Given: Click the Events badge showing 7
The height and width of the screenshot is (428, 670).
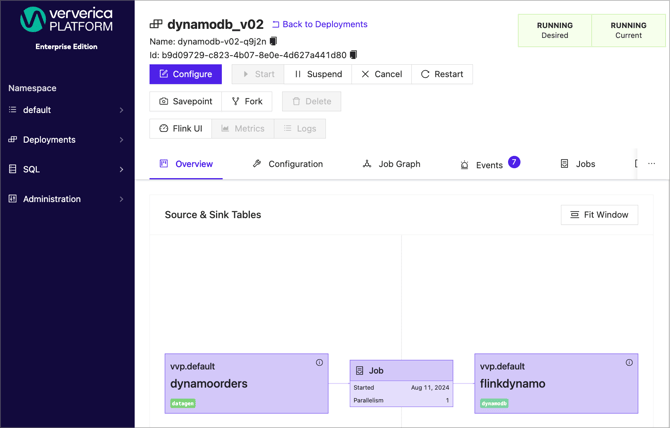Looking at the screenshot, I should 514,162.
